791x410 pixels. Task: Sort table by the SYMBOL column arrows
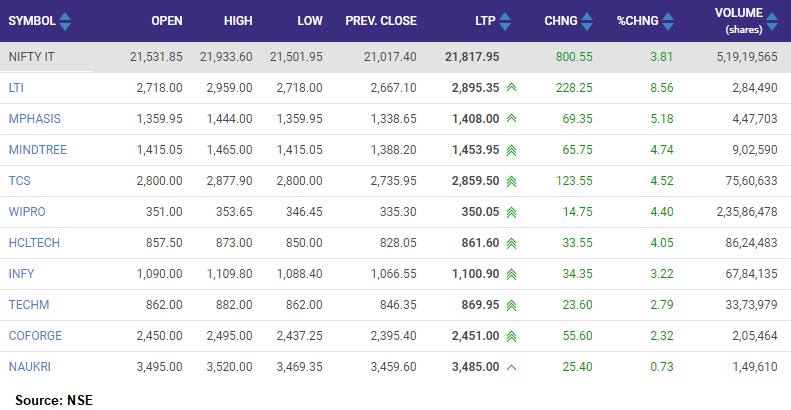[x=66, y=21]
